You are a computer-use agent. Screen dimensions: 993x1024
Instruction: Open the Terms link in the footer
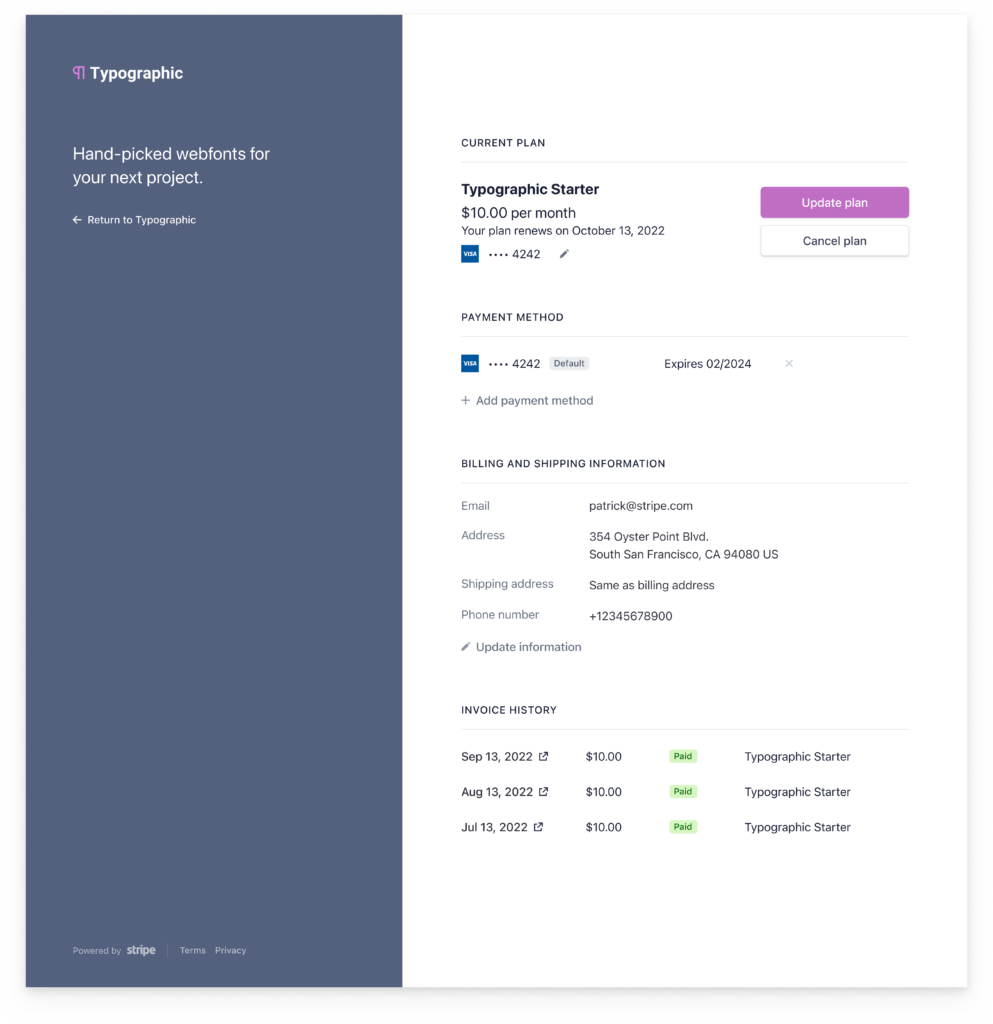193,950
